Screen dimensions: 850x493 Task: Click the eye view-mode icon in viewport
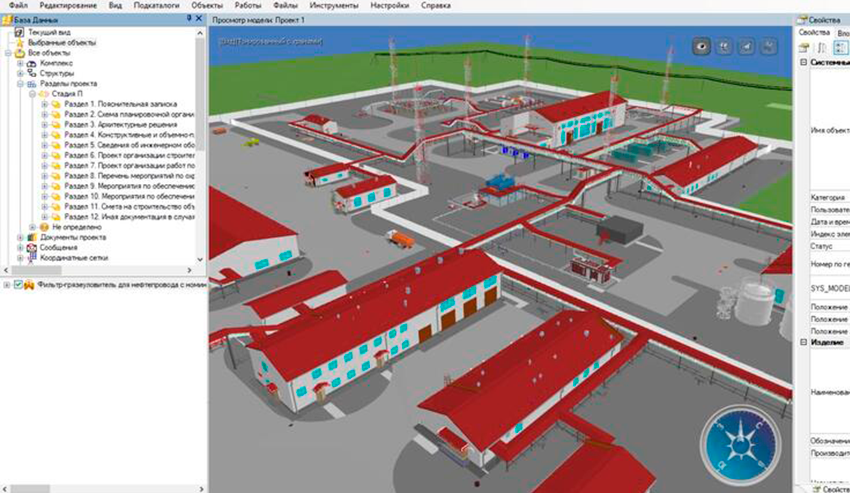[x=704, y=46]
